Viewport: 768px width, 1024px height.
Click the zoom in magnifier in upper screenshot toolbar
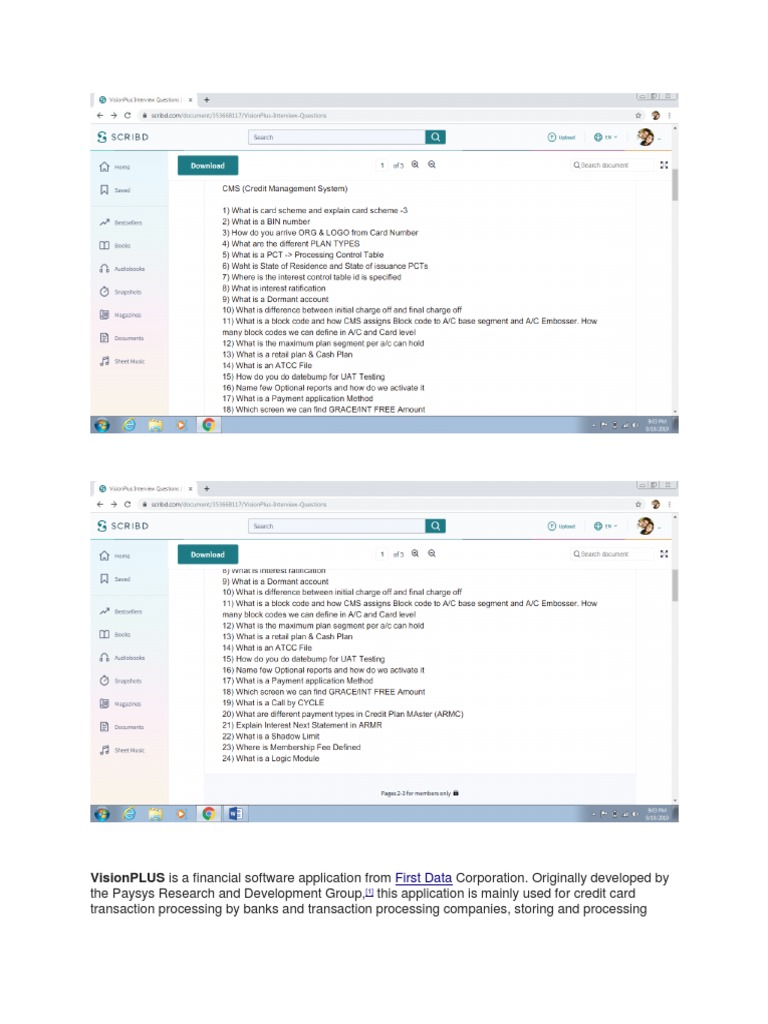[415, 165]
